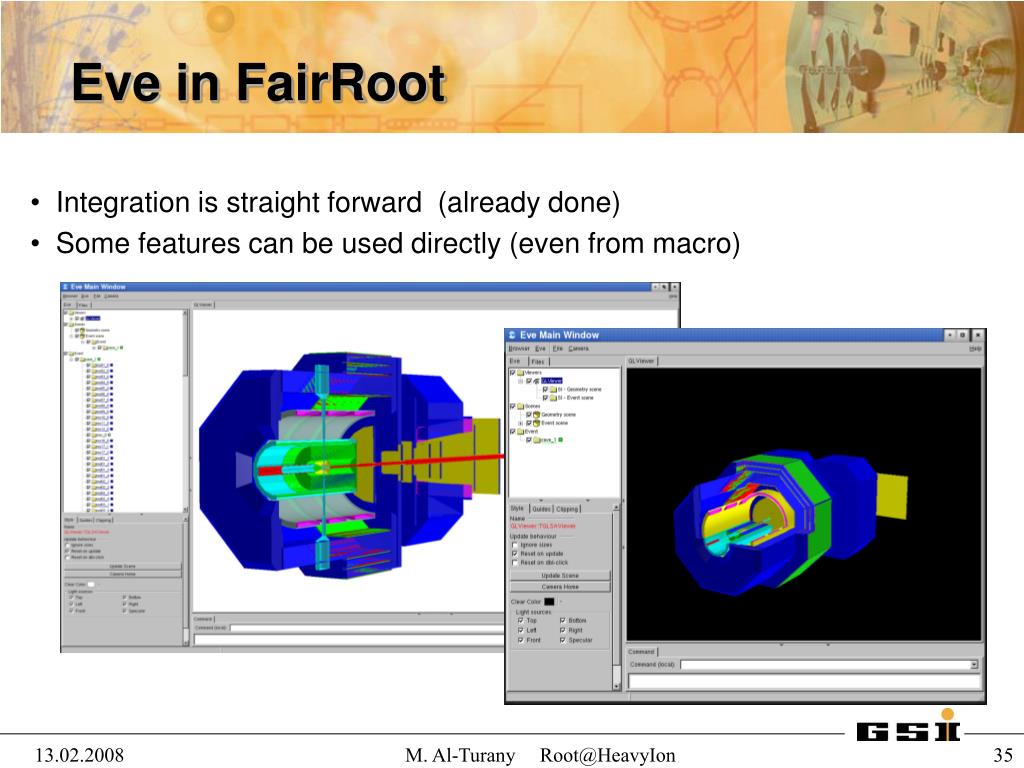Select the highlighted GLViewer tree row in front window
This screenshot has height=768, width=1024.
[x=552, y=381]
